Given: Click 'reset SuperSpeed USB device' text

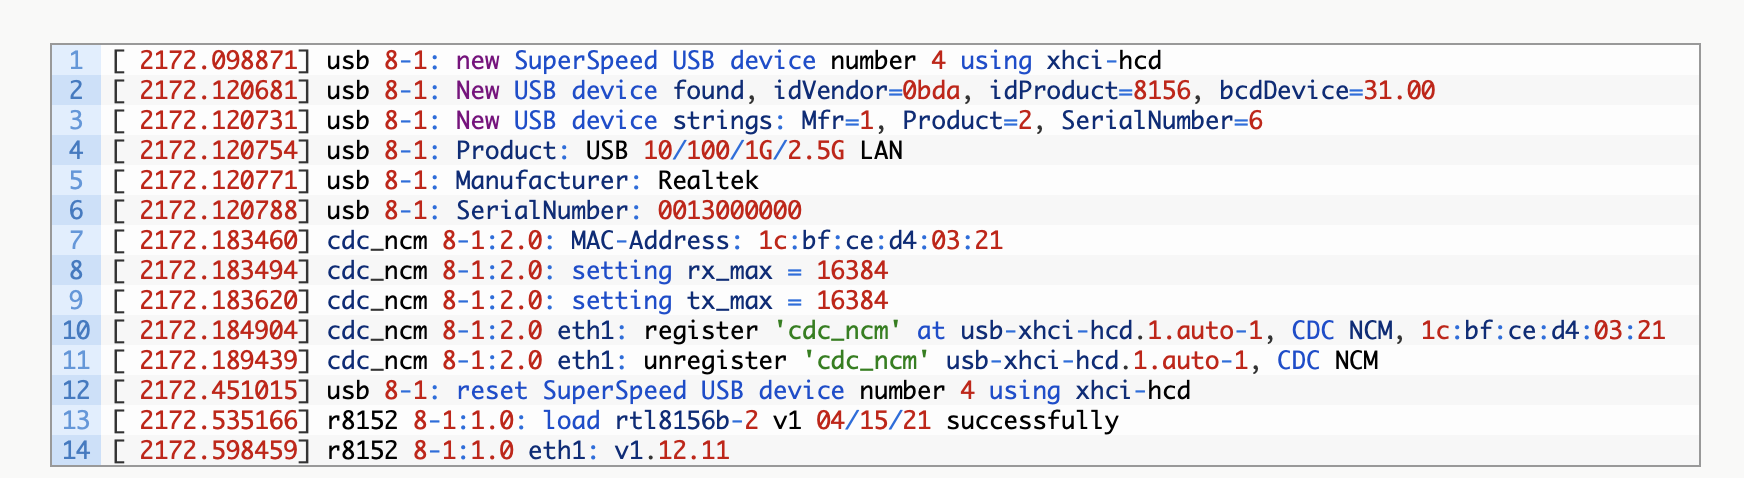Looking at the screenshot, I should (650, 391).
